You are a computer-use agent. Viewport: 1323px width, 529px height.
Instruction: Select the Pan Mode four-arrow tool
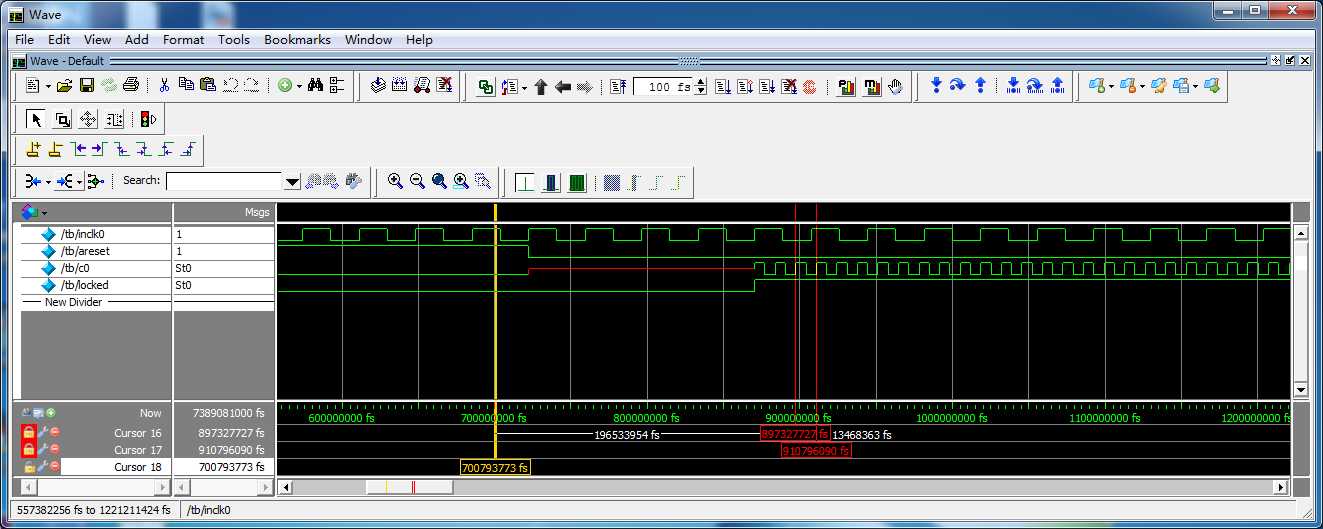point(88,120)
